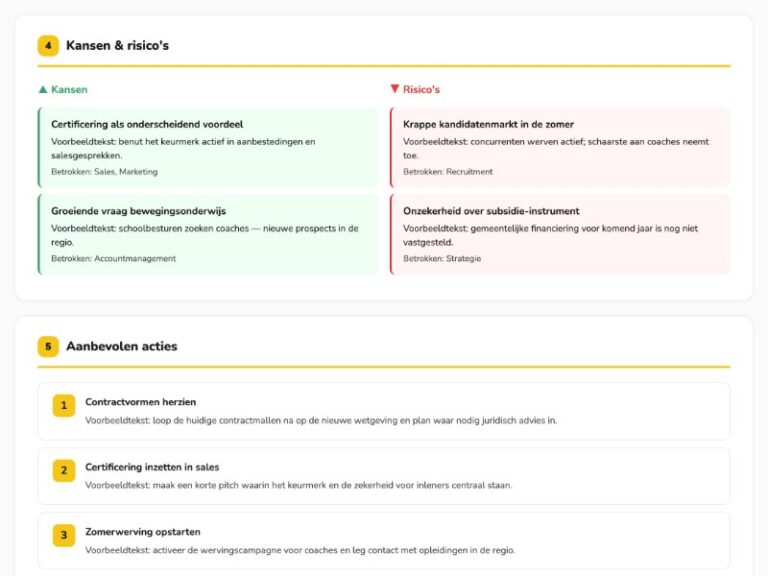The height and width of the screenshot is (576, 768).
Task: Open card 'Onzekerheid over subsidie-instrument'
Action: (x=560, y=234)
